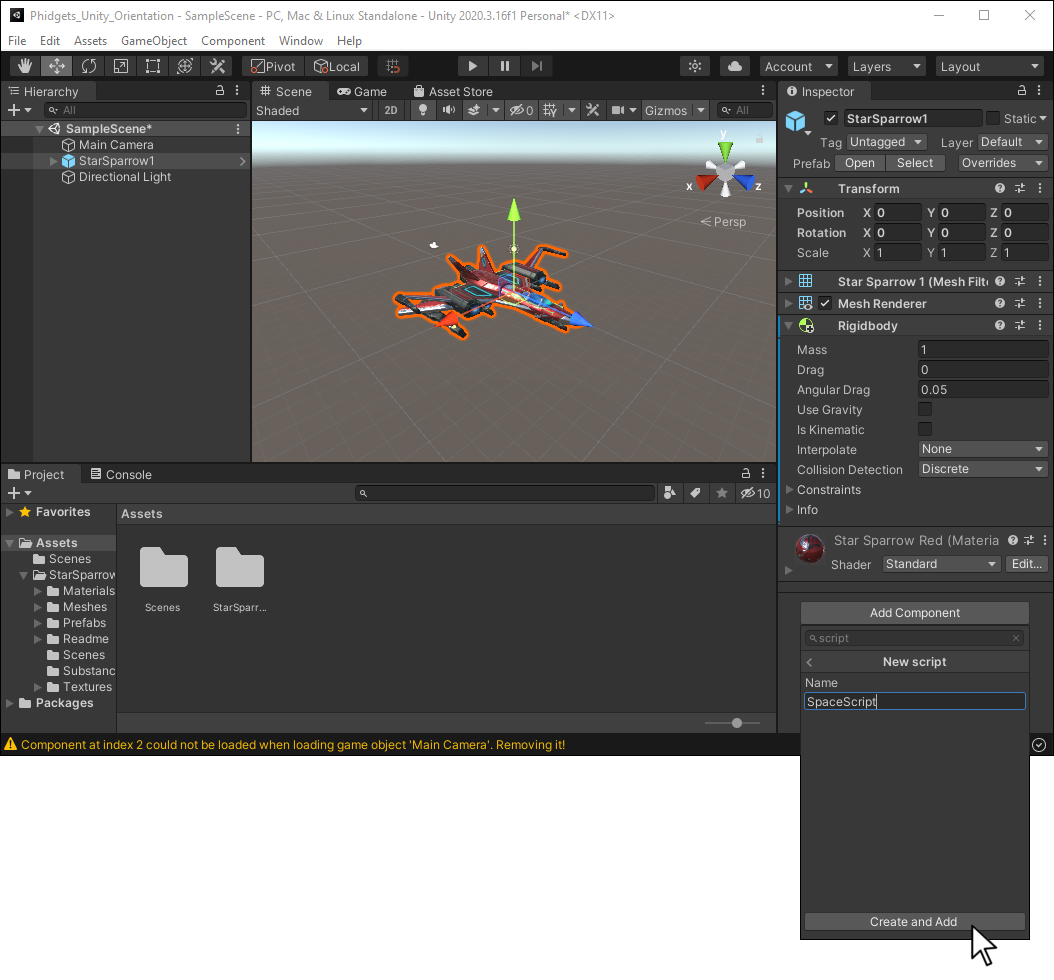Toggle scene lighting bulb icon

pos(423,110)
